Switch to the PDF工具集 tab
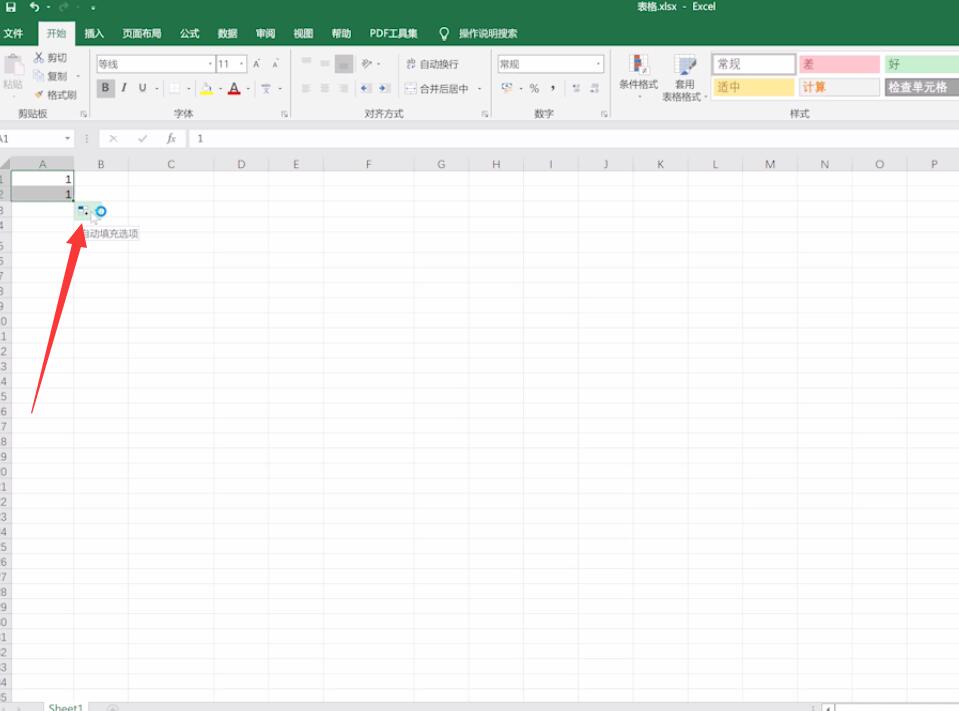959x711 pixels. point(393,34)
